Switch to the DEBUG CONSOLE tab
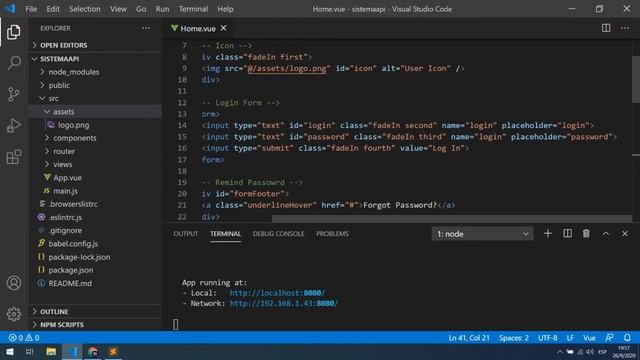 (x=278, y=233)
